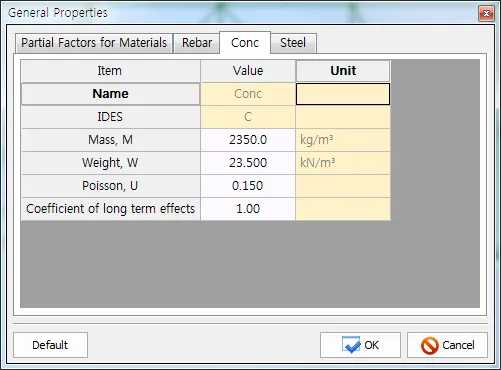
Task: Click the kN/m³ unit cell
Action: click(x=343, y=163)
